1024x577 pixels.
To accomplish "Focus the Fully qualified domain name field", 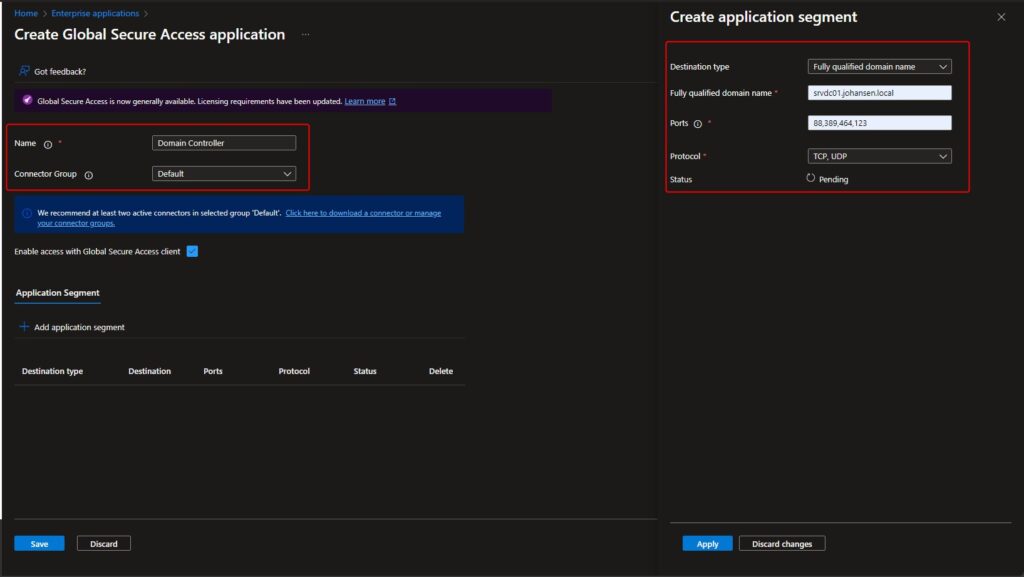I will (879, 93).
